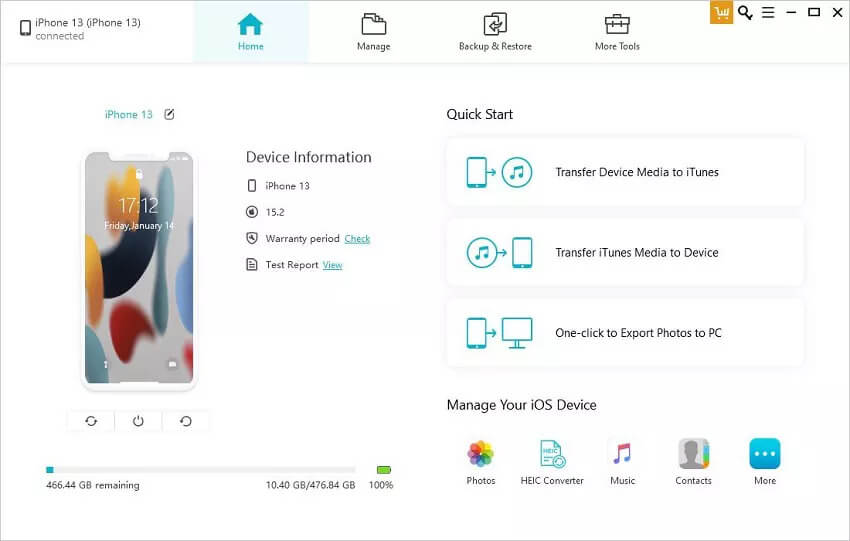850x541 pixels.
Task: Click the test report document icon
Action: [x=252, y=265]
